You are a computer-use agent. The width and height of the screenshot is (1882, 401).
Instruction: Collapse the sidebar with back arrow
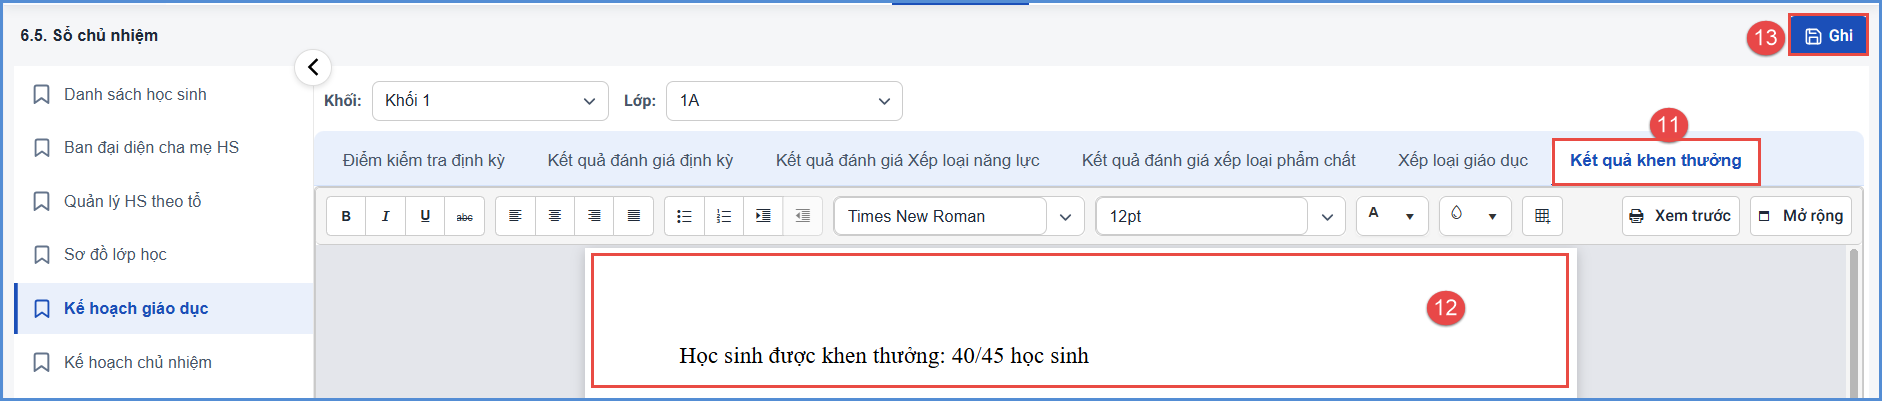pyautogui.click(x=313, y=67)
